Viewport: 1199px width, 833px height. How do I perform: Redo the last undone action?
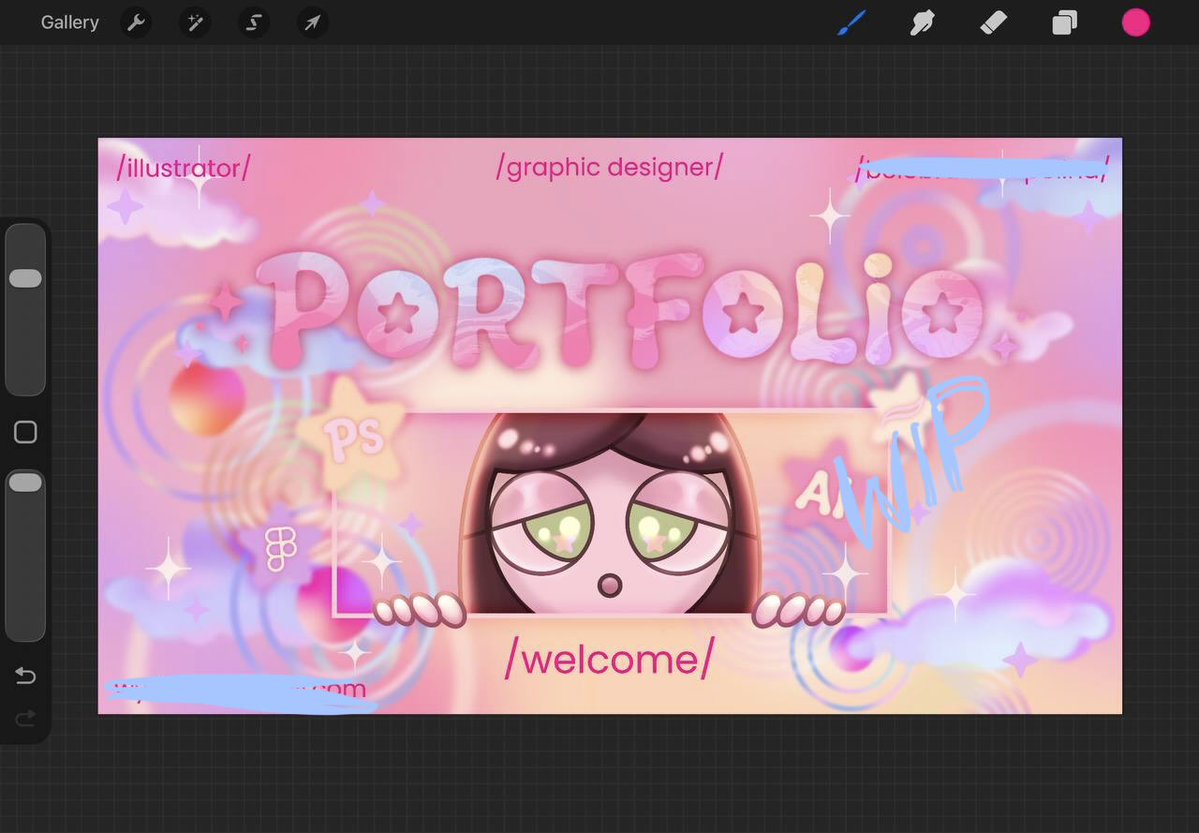pos(25,717)
